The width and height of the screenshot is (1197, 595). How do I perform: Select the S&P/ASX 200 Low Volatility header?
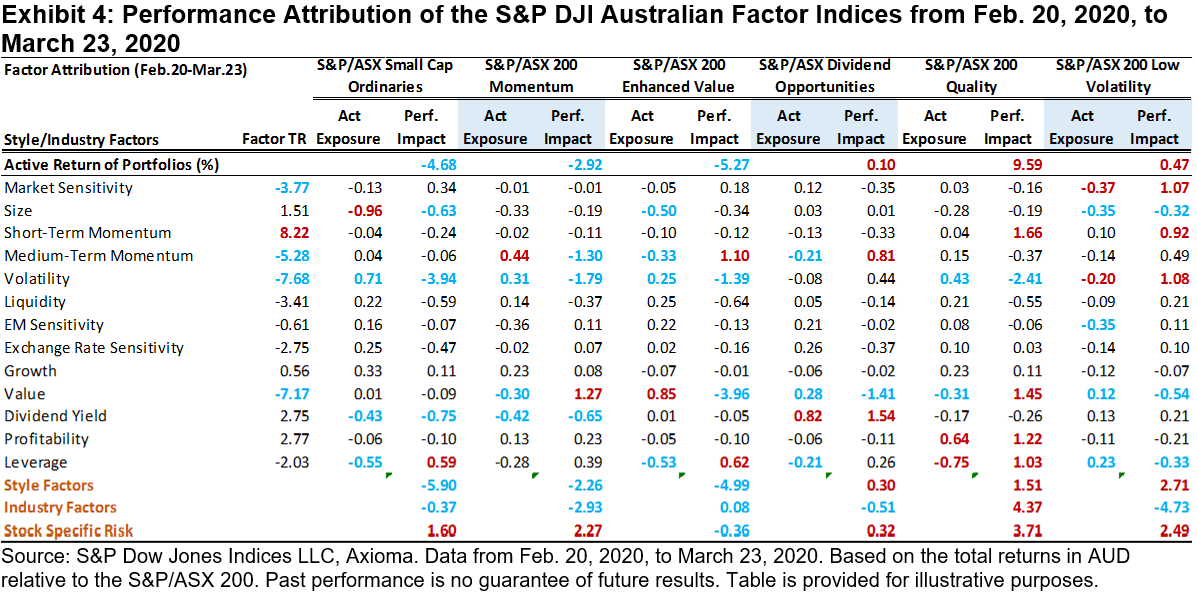[1116, 75]
